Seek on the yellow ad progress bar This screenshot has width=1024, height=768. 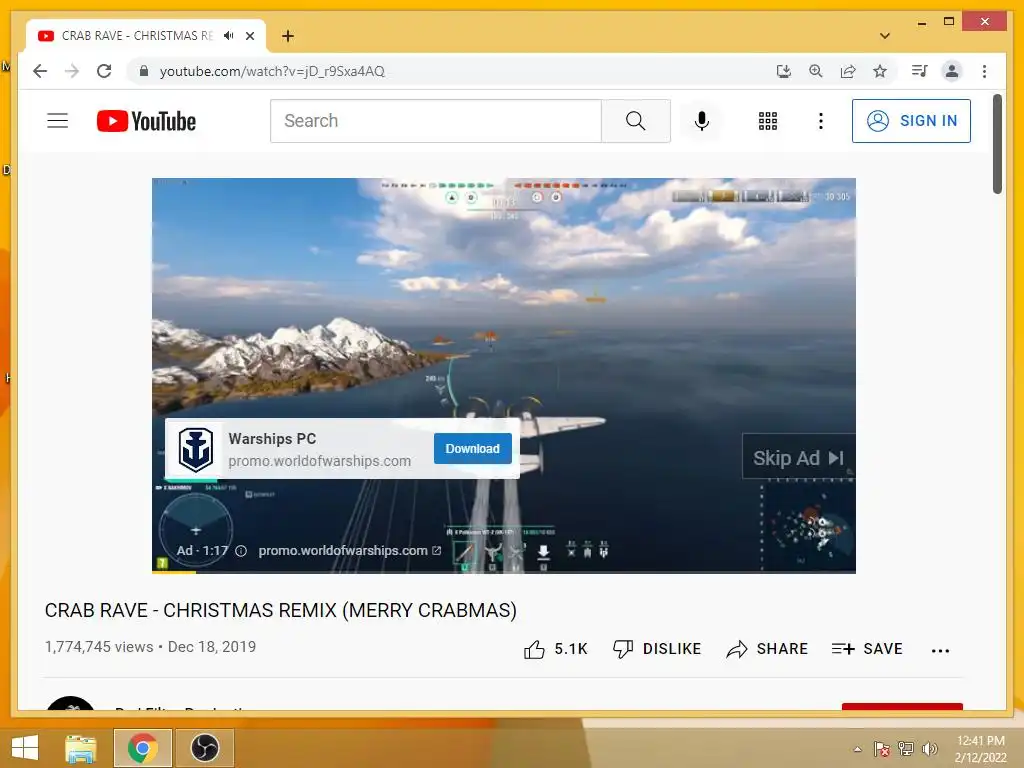(504, 571)
